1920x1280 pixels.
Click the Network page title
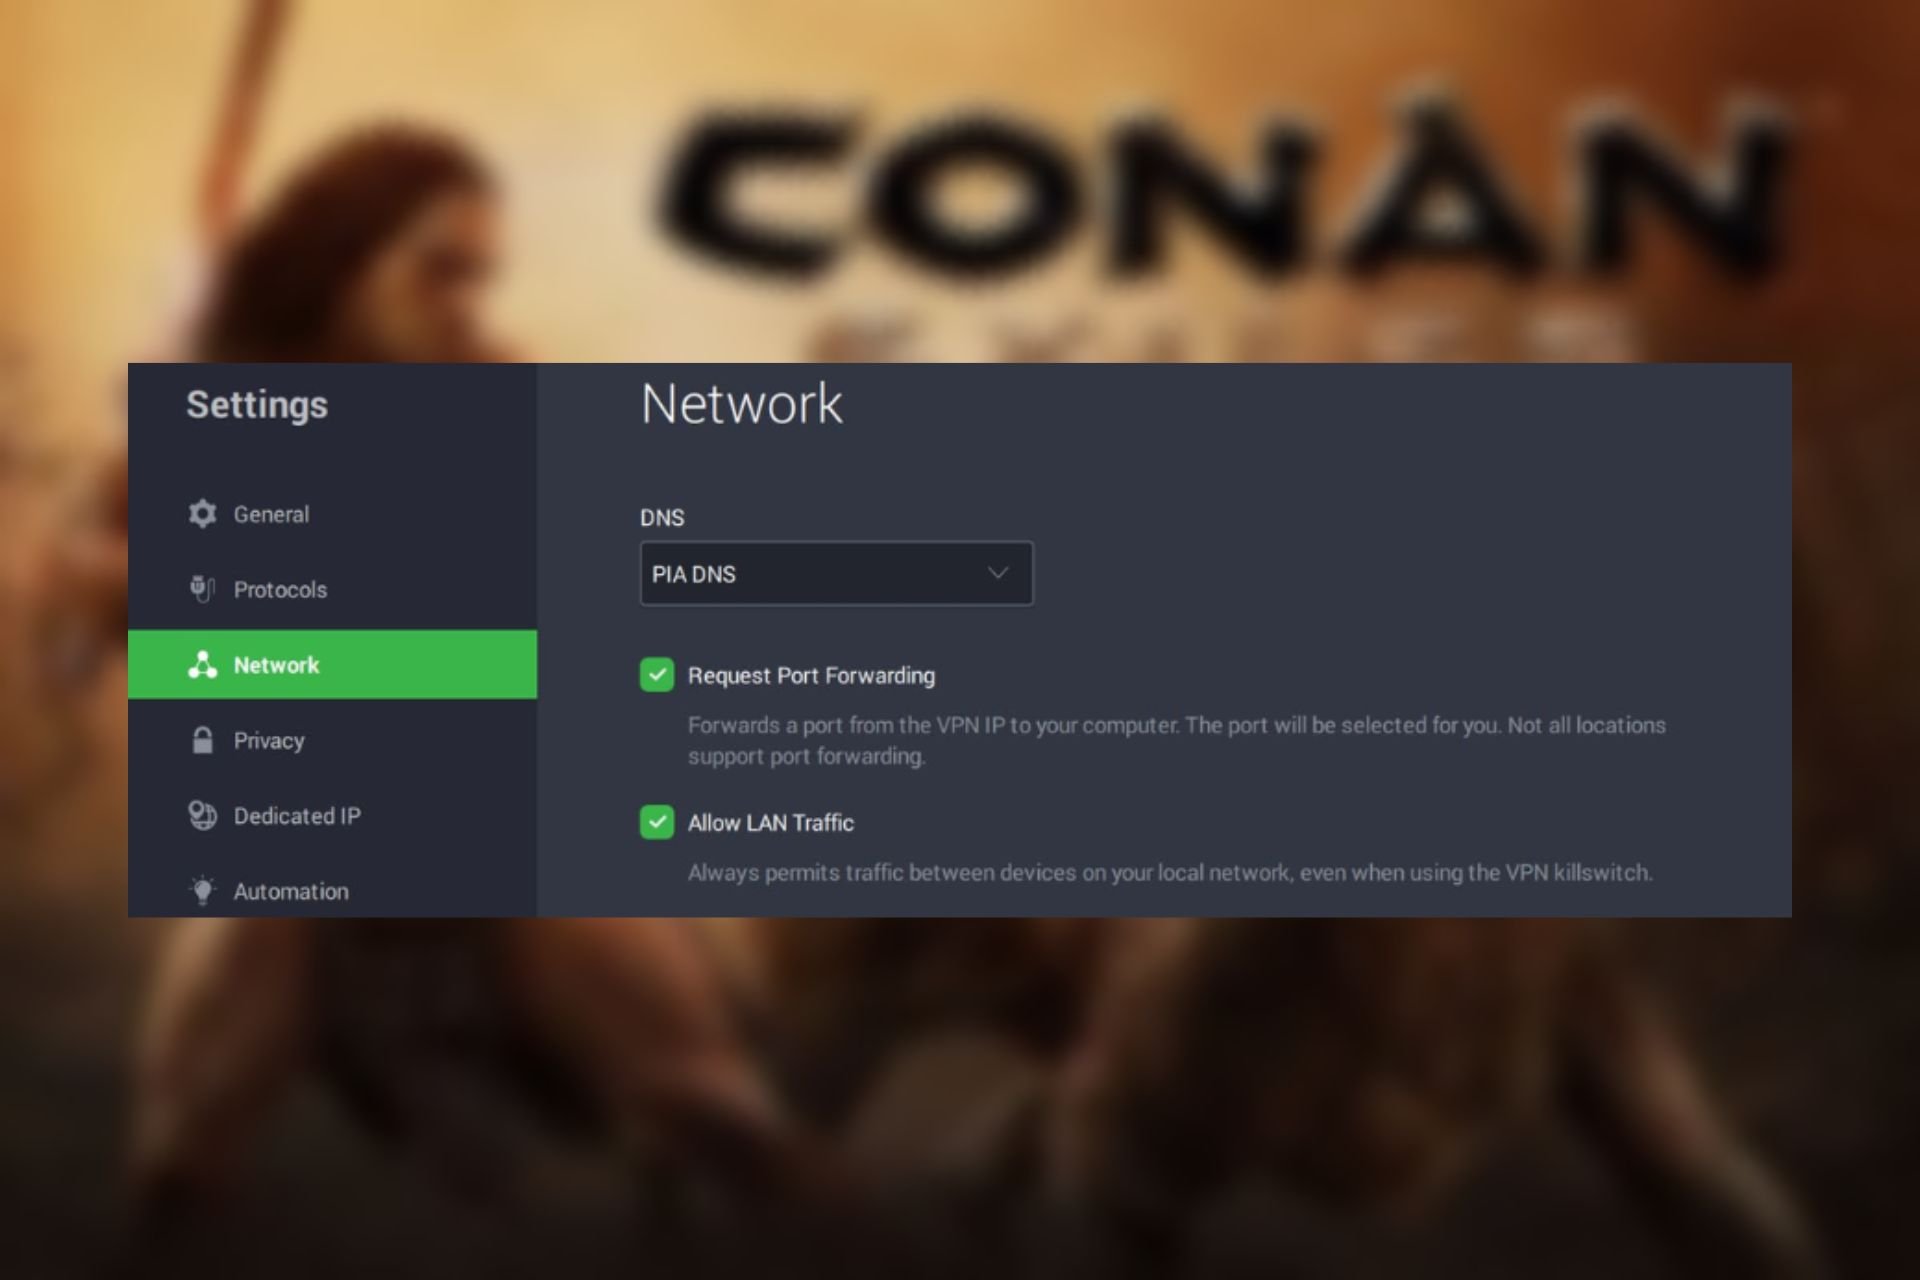(x=741, y=404)
